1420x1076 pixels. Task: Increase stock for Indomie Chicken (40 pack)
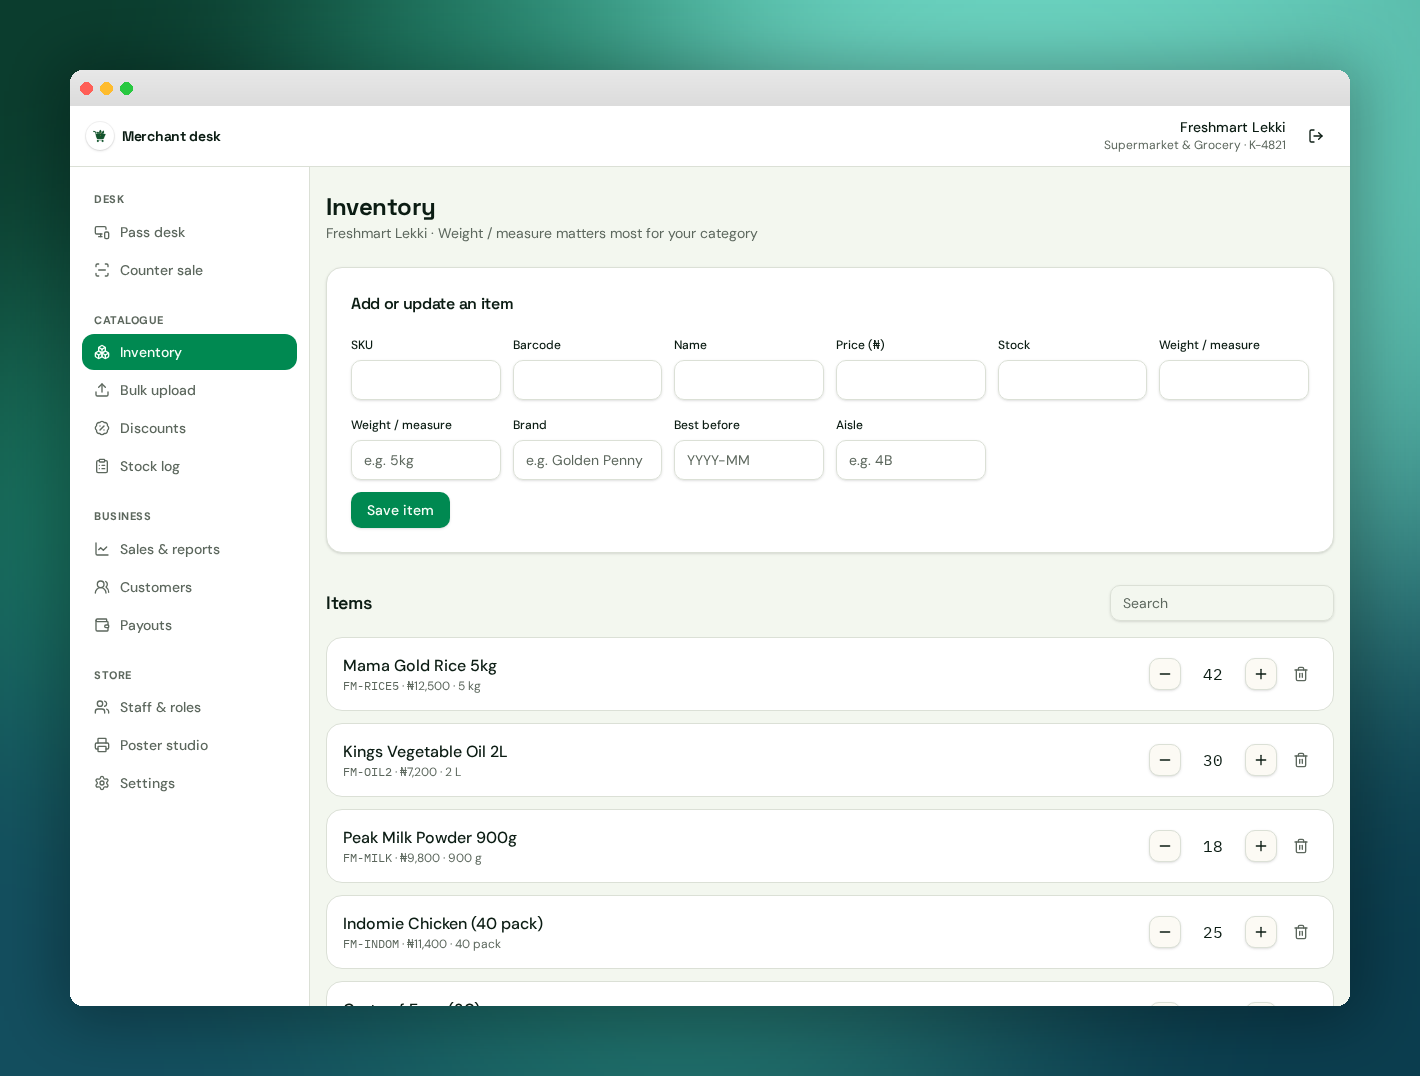1261,932
